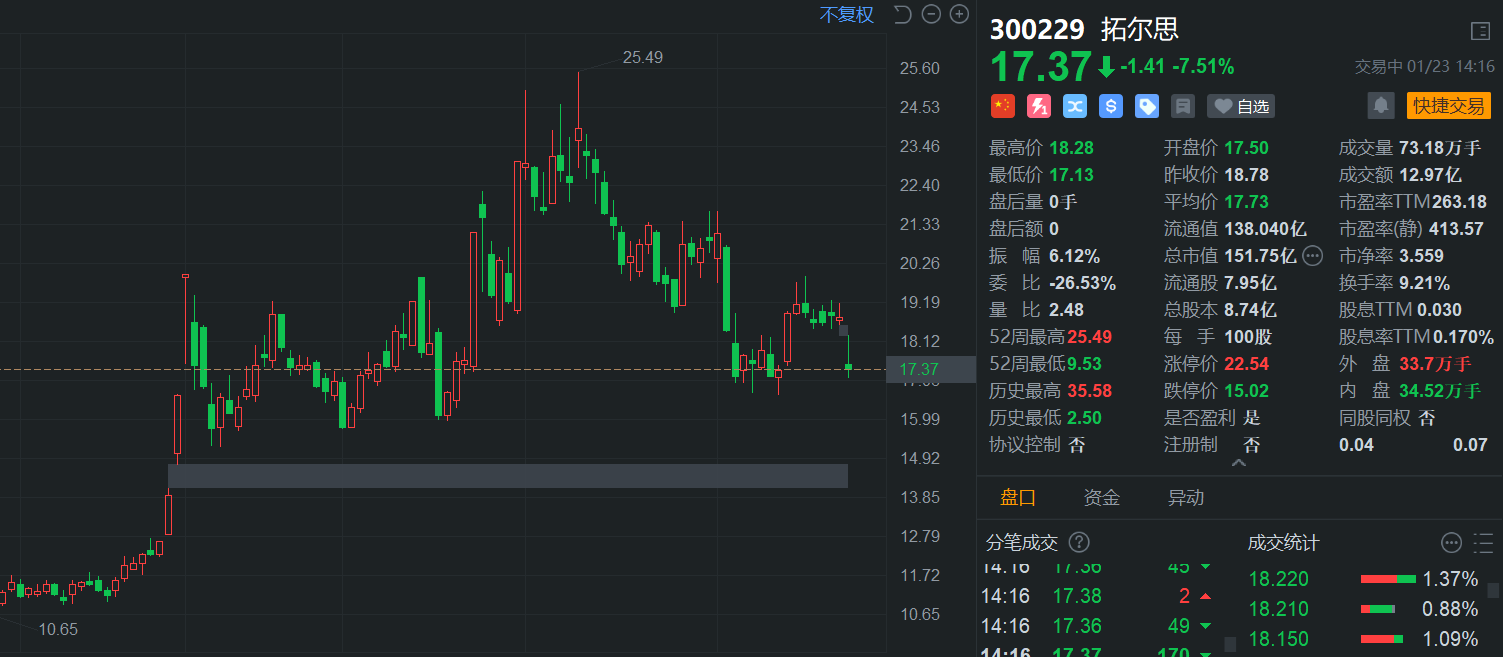Click the China flag market icon

tap(1002, 106)
